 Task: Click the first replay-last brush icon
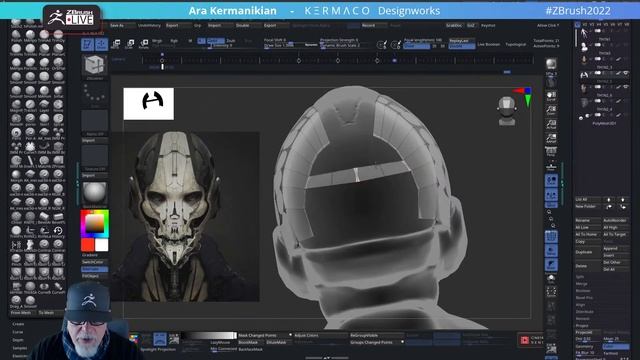tap(381, 44)
